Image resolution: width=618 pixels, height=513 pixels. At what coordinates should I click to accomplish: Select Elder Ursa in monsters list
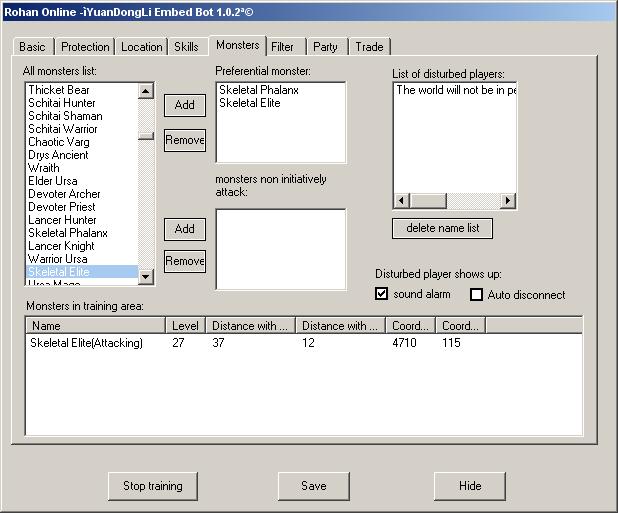82,181
